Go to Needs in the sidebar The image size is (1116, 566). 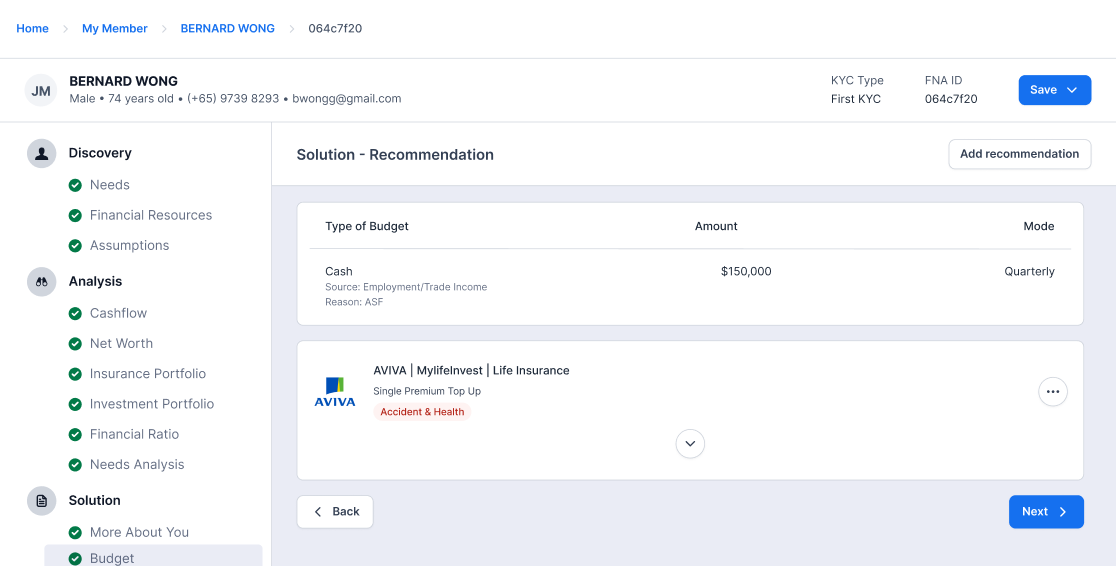[x=110, y=185]
